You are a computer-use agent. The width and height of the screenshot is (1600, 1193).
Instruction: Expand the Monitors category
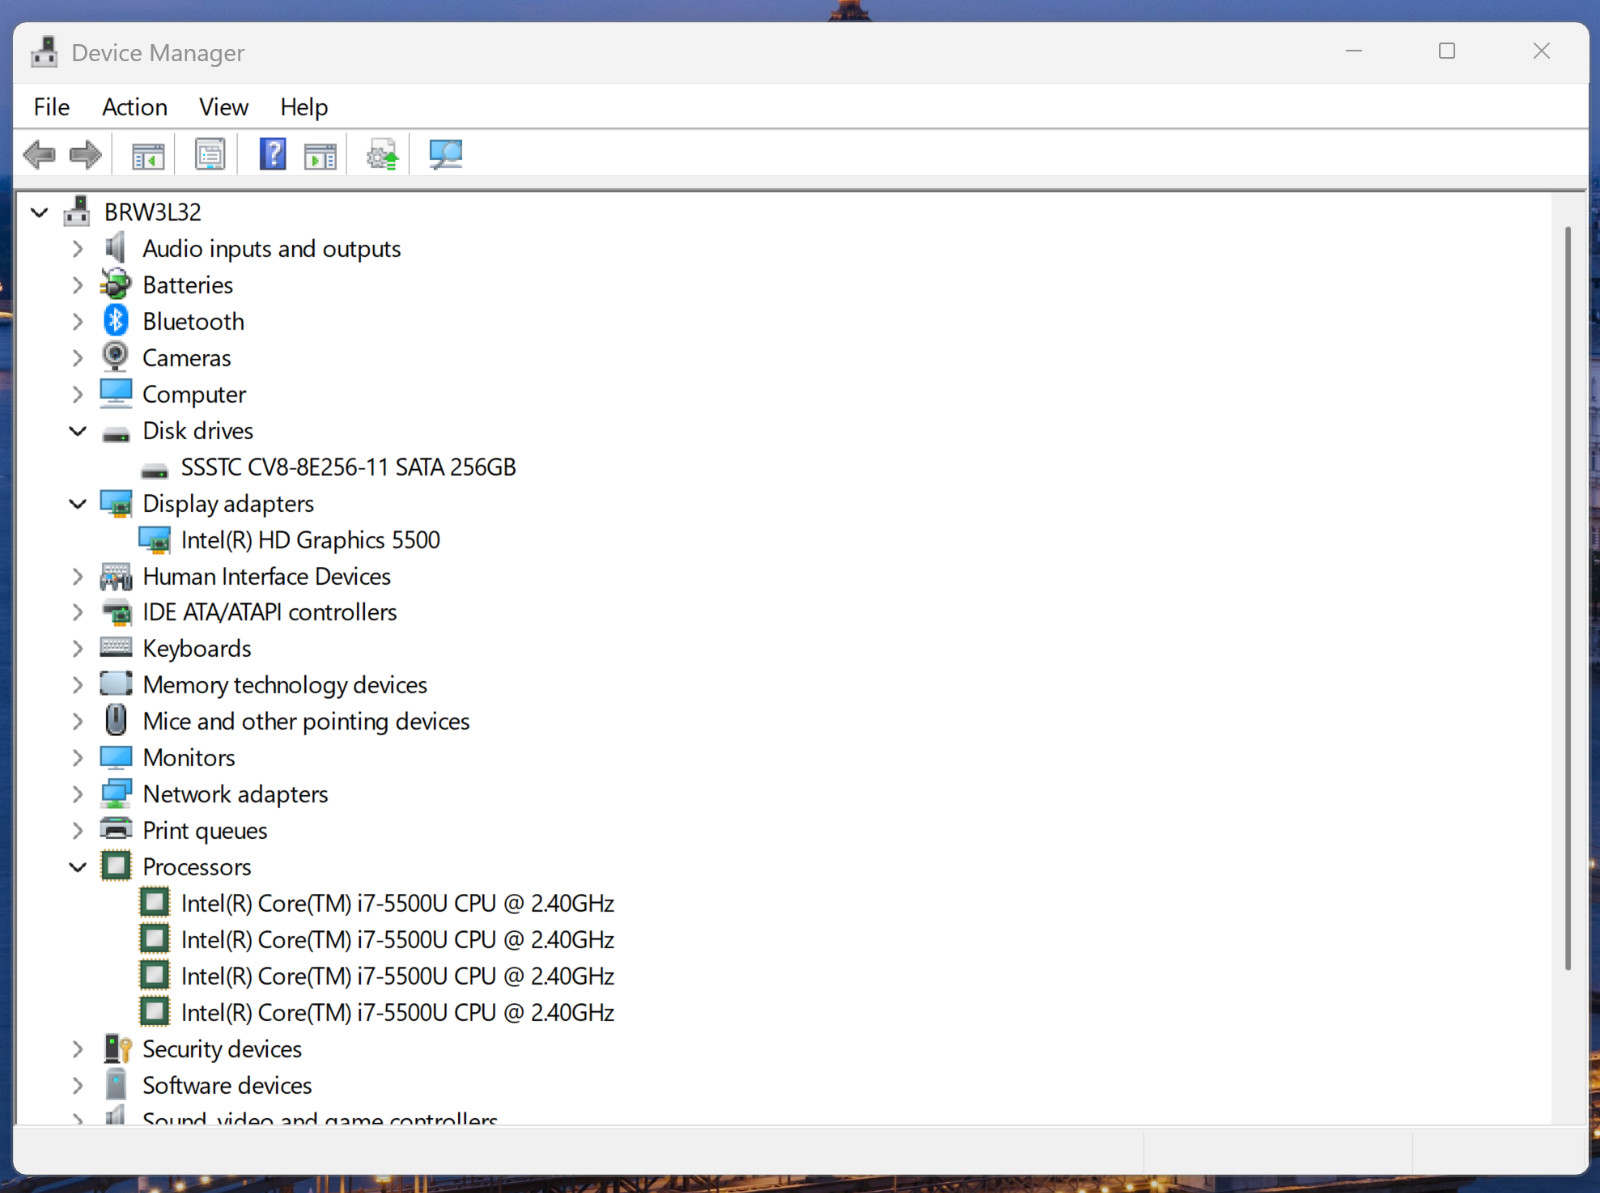point(78,758)
